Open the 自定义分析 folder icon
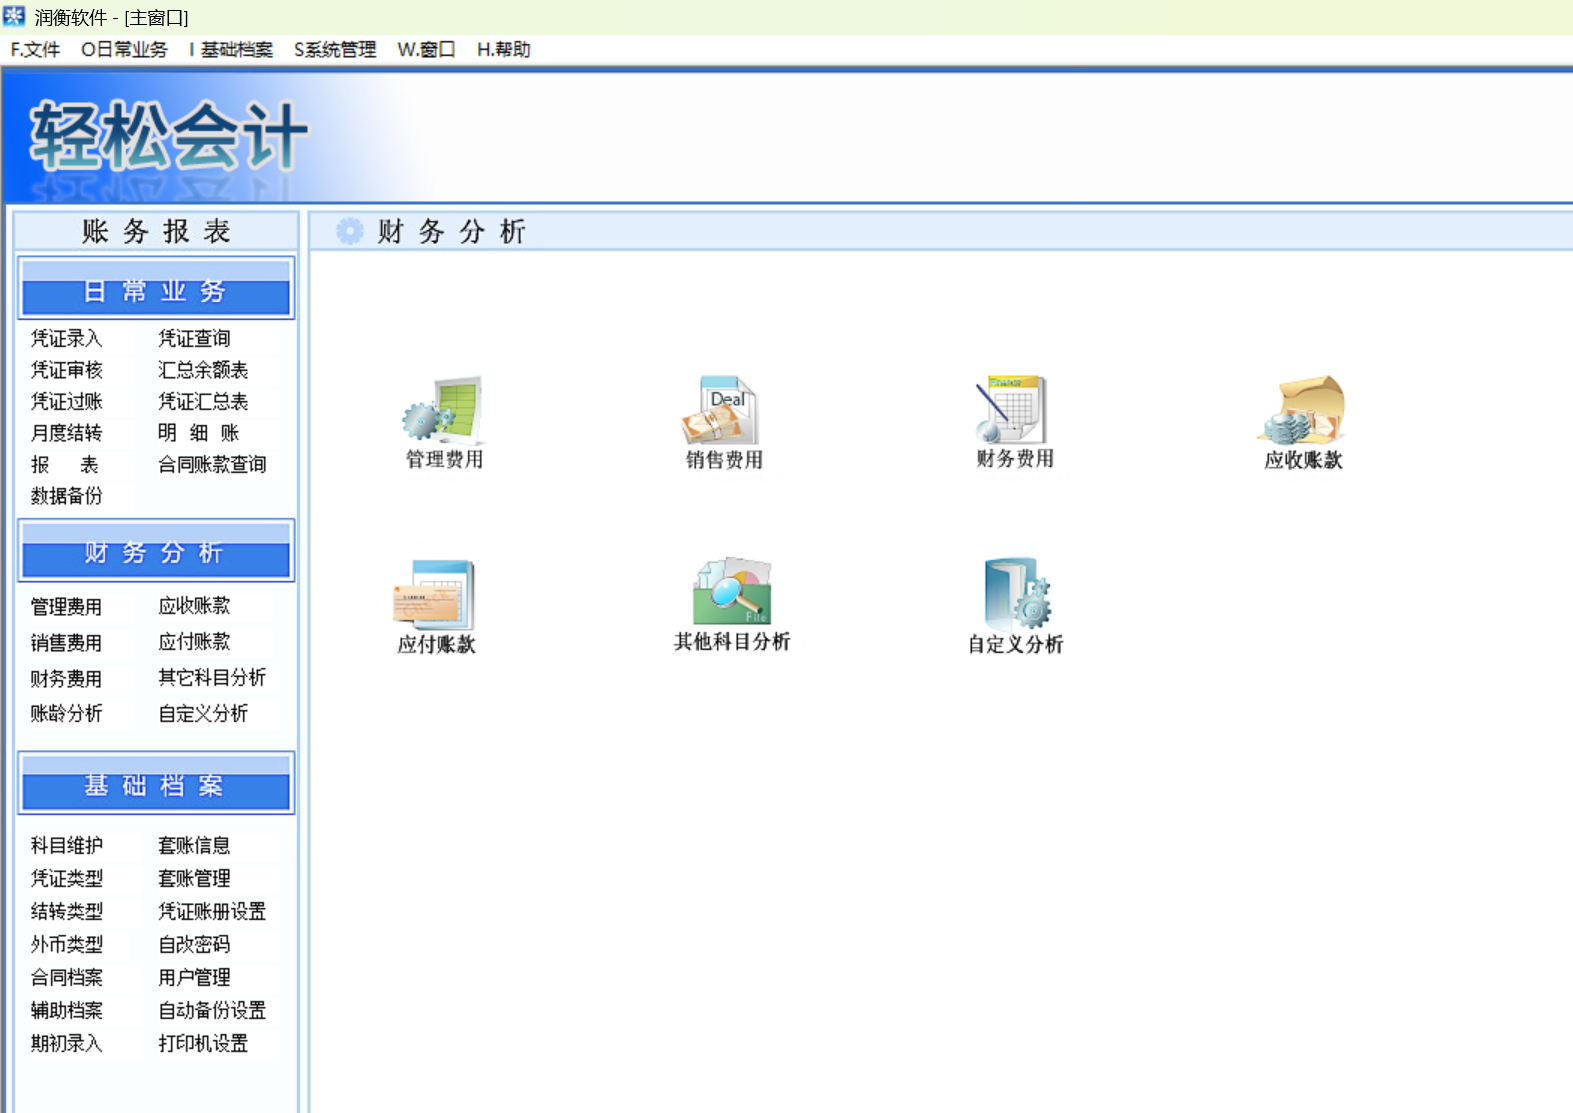Image resolution: width=1573 pixels, height=1113 pixels. 1016,594
